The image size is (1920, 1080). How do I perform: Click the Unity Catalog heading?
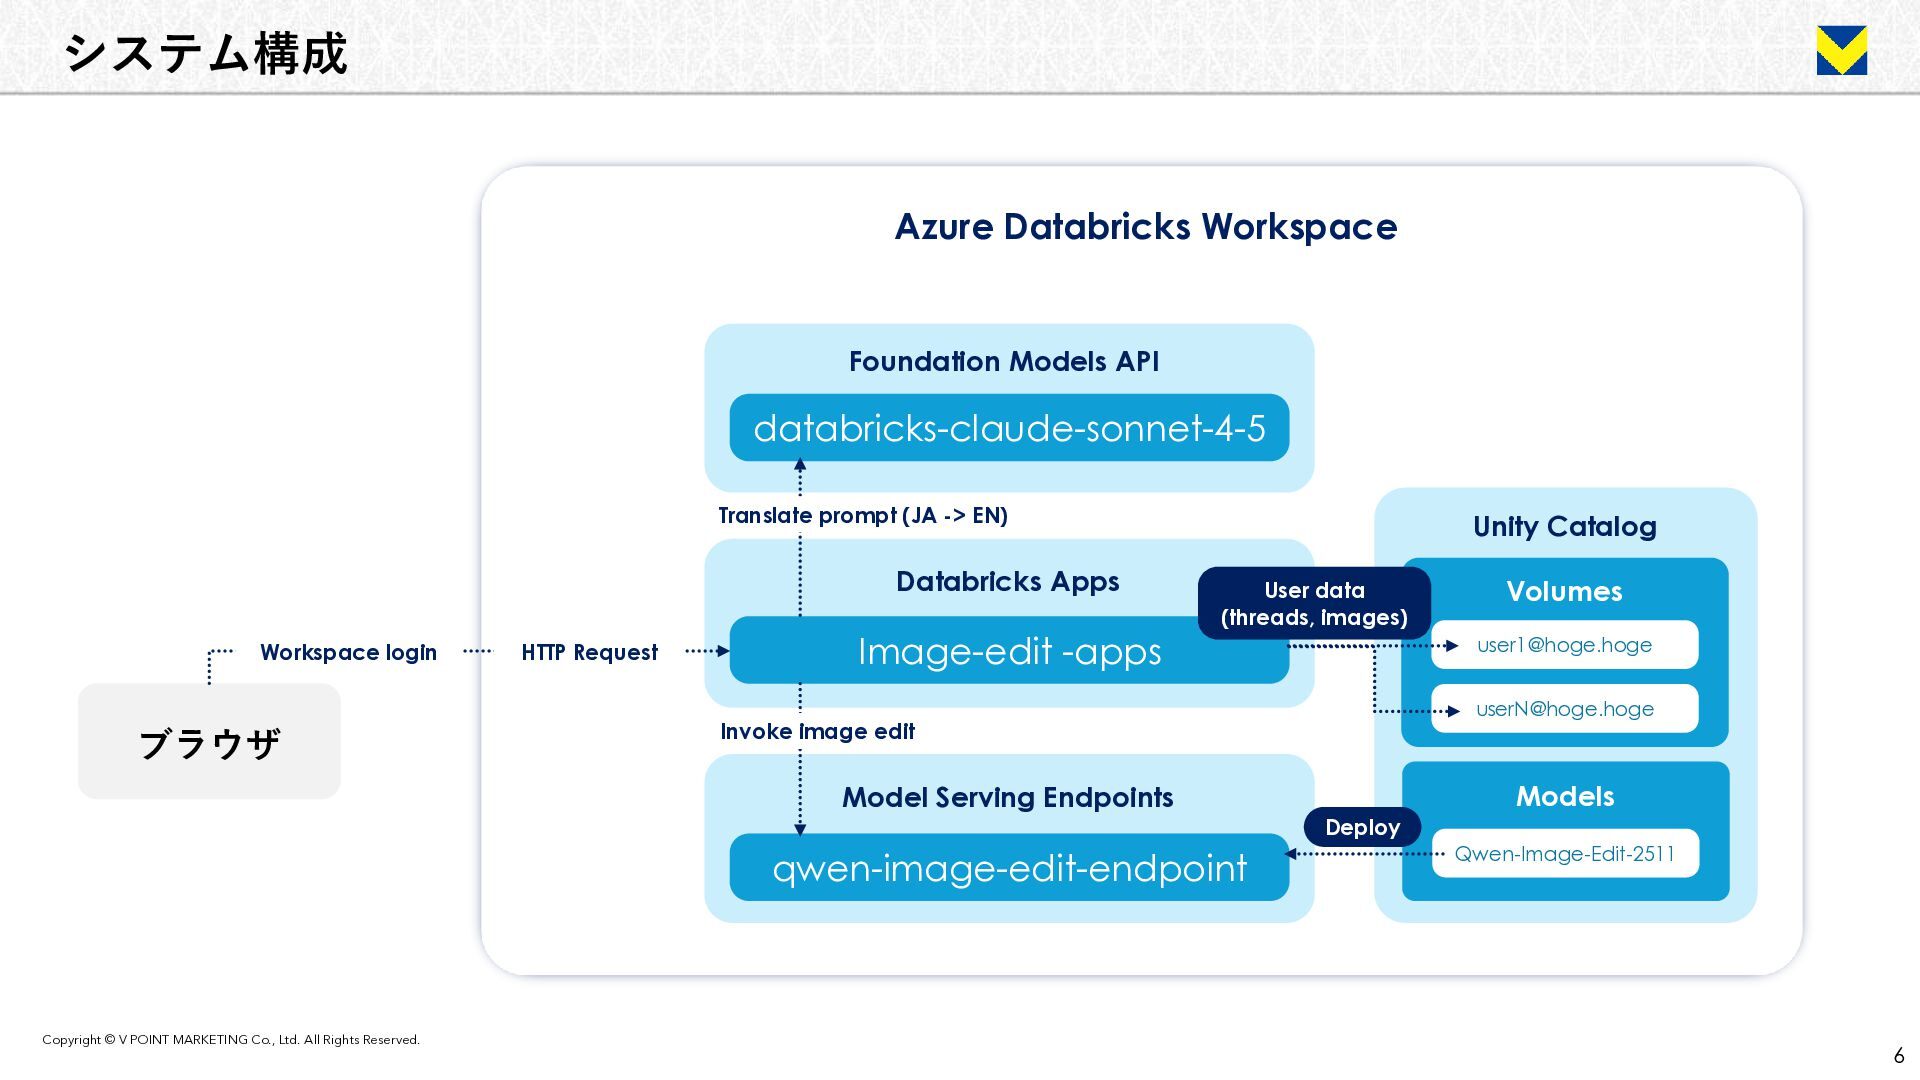[x=1564, y=527]
